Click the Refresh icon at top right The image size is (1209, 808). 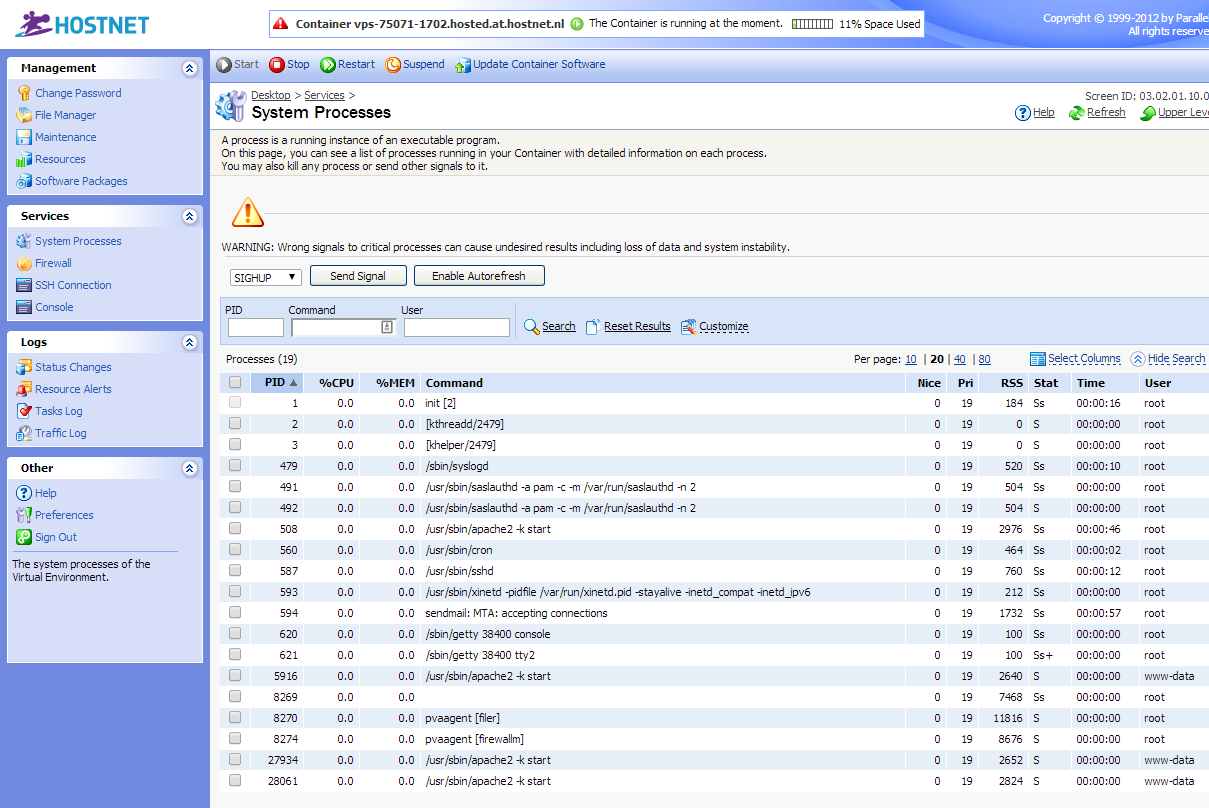tap(1076, 113)
